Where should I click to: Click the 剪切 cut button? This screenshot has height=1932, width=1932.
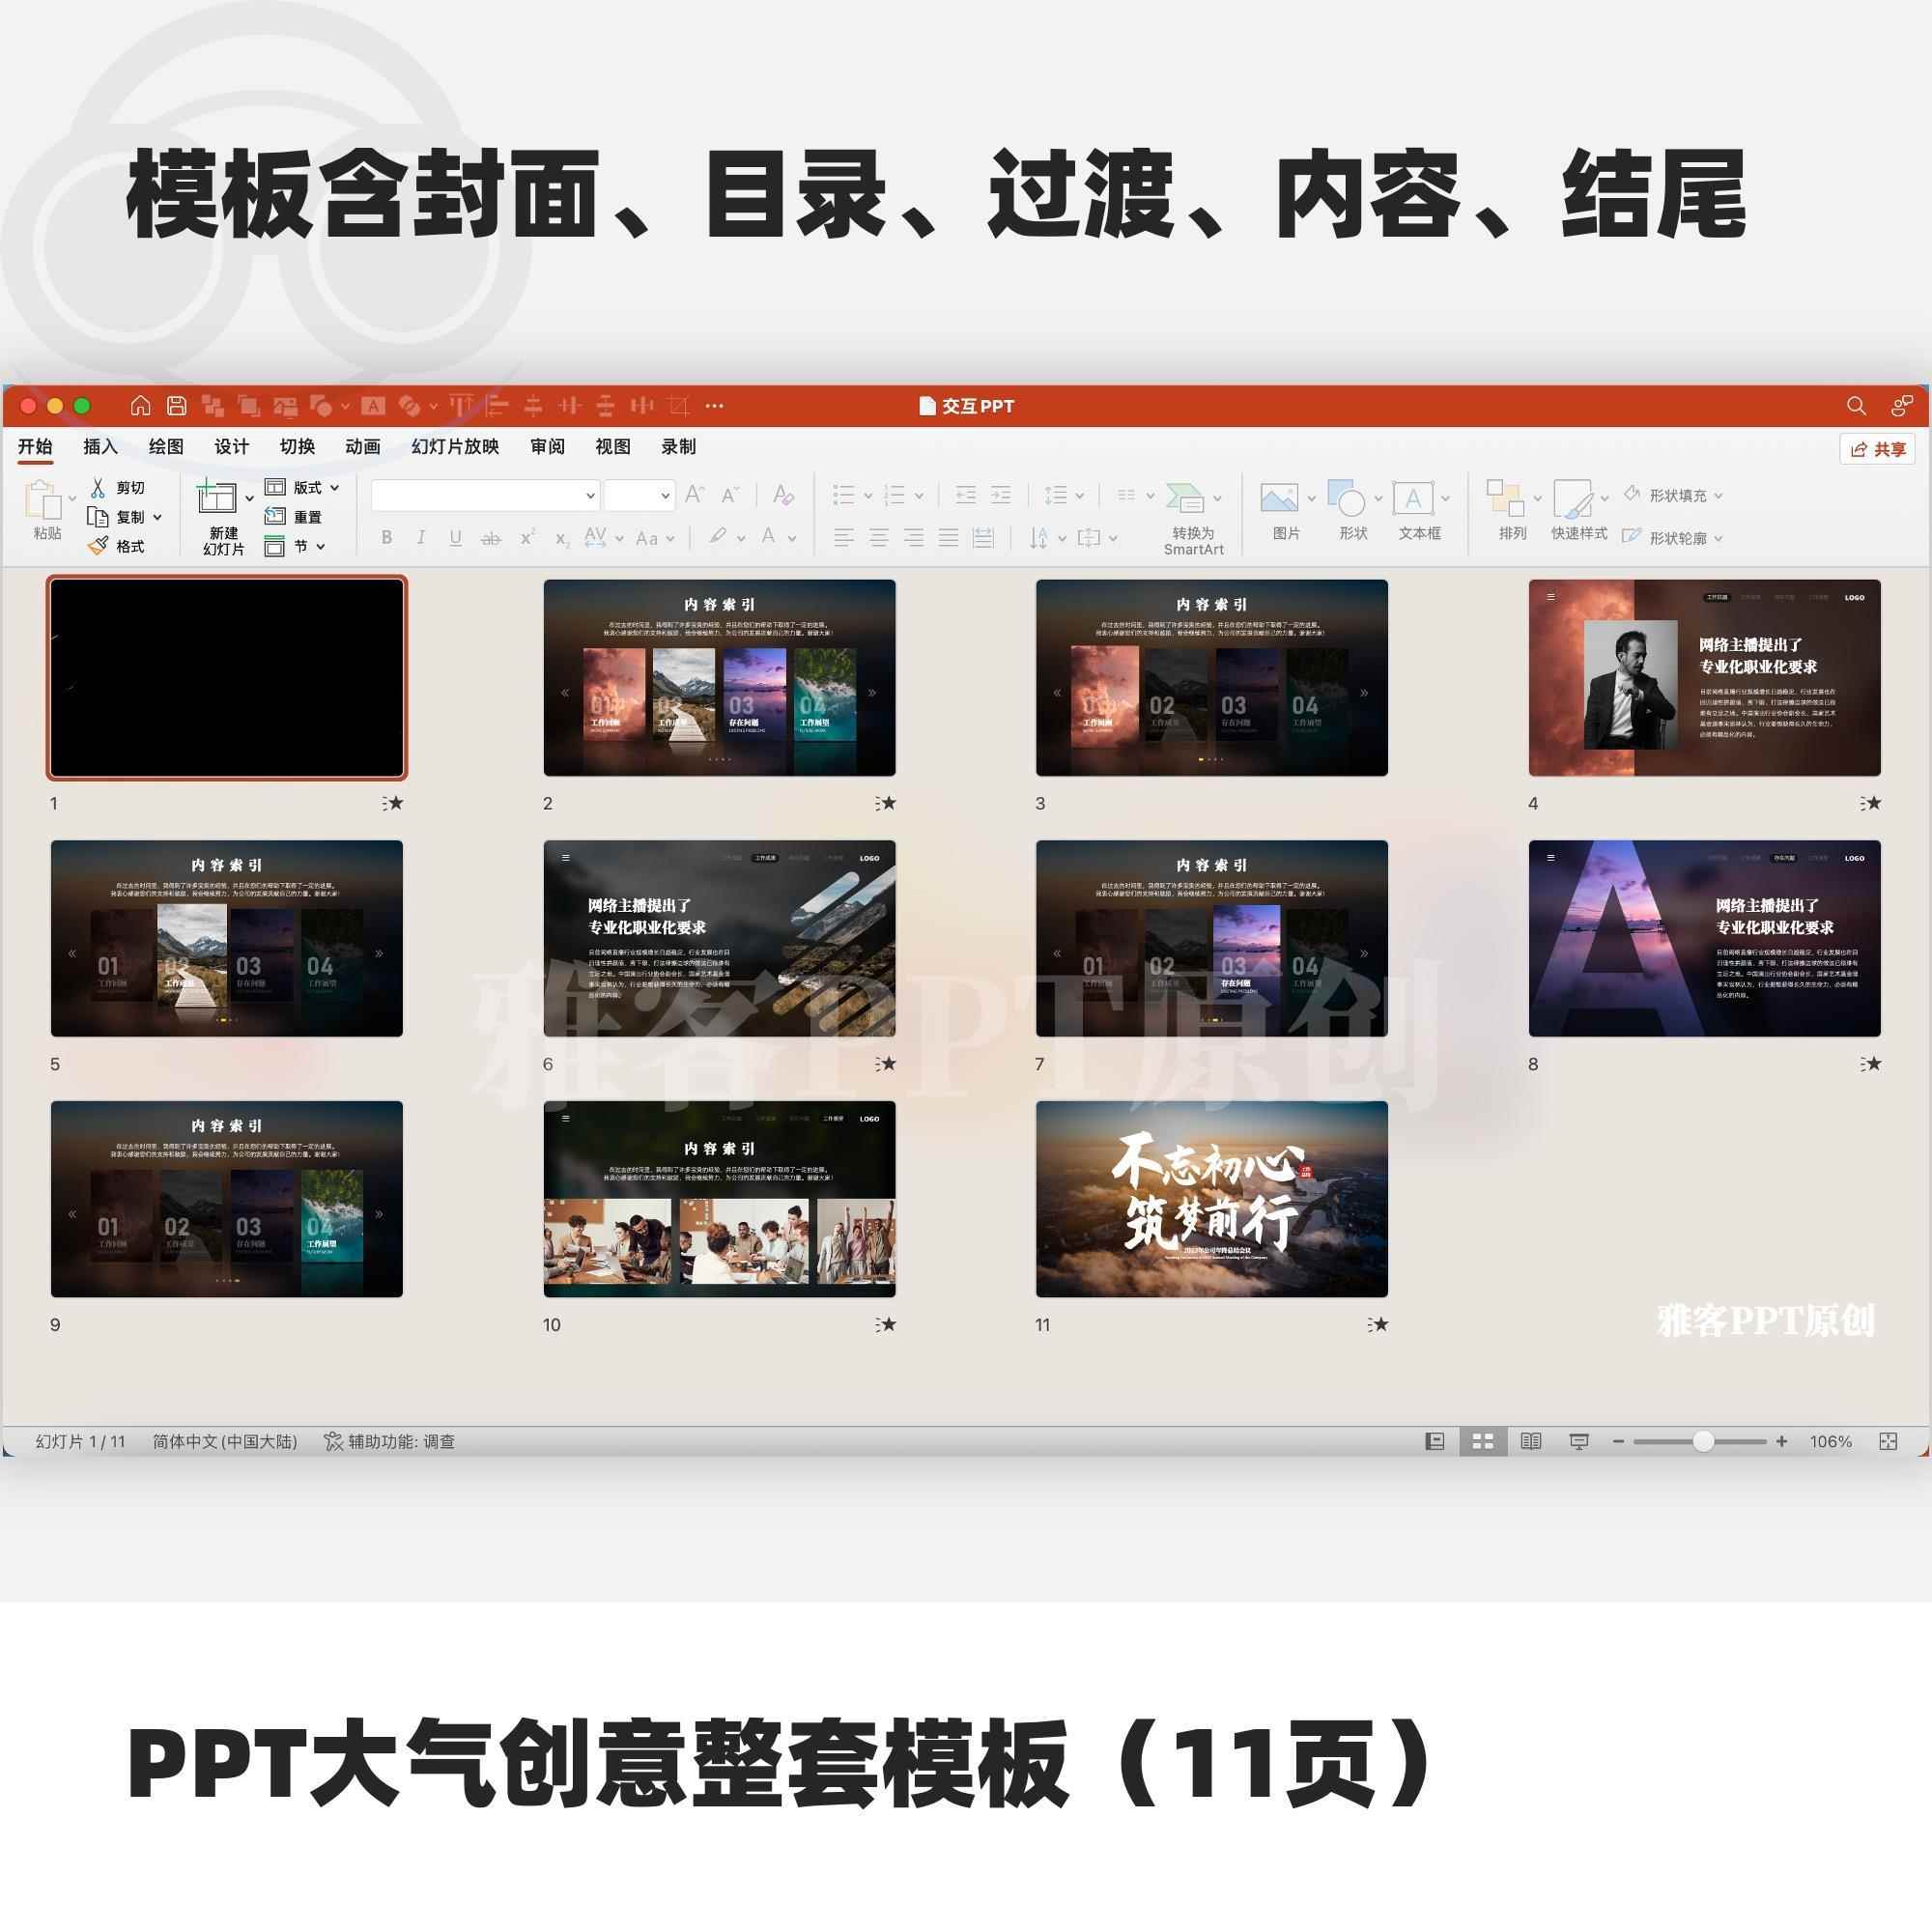(x=118, y=487)
